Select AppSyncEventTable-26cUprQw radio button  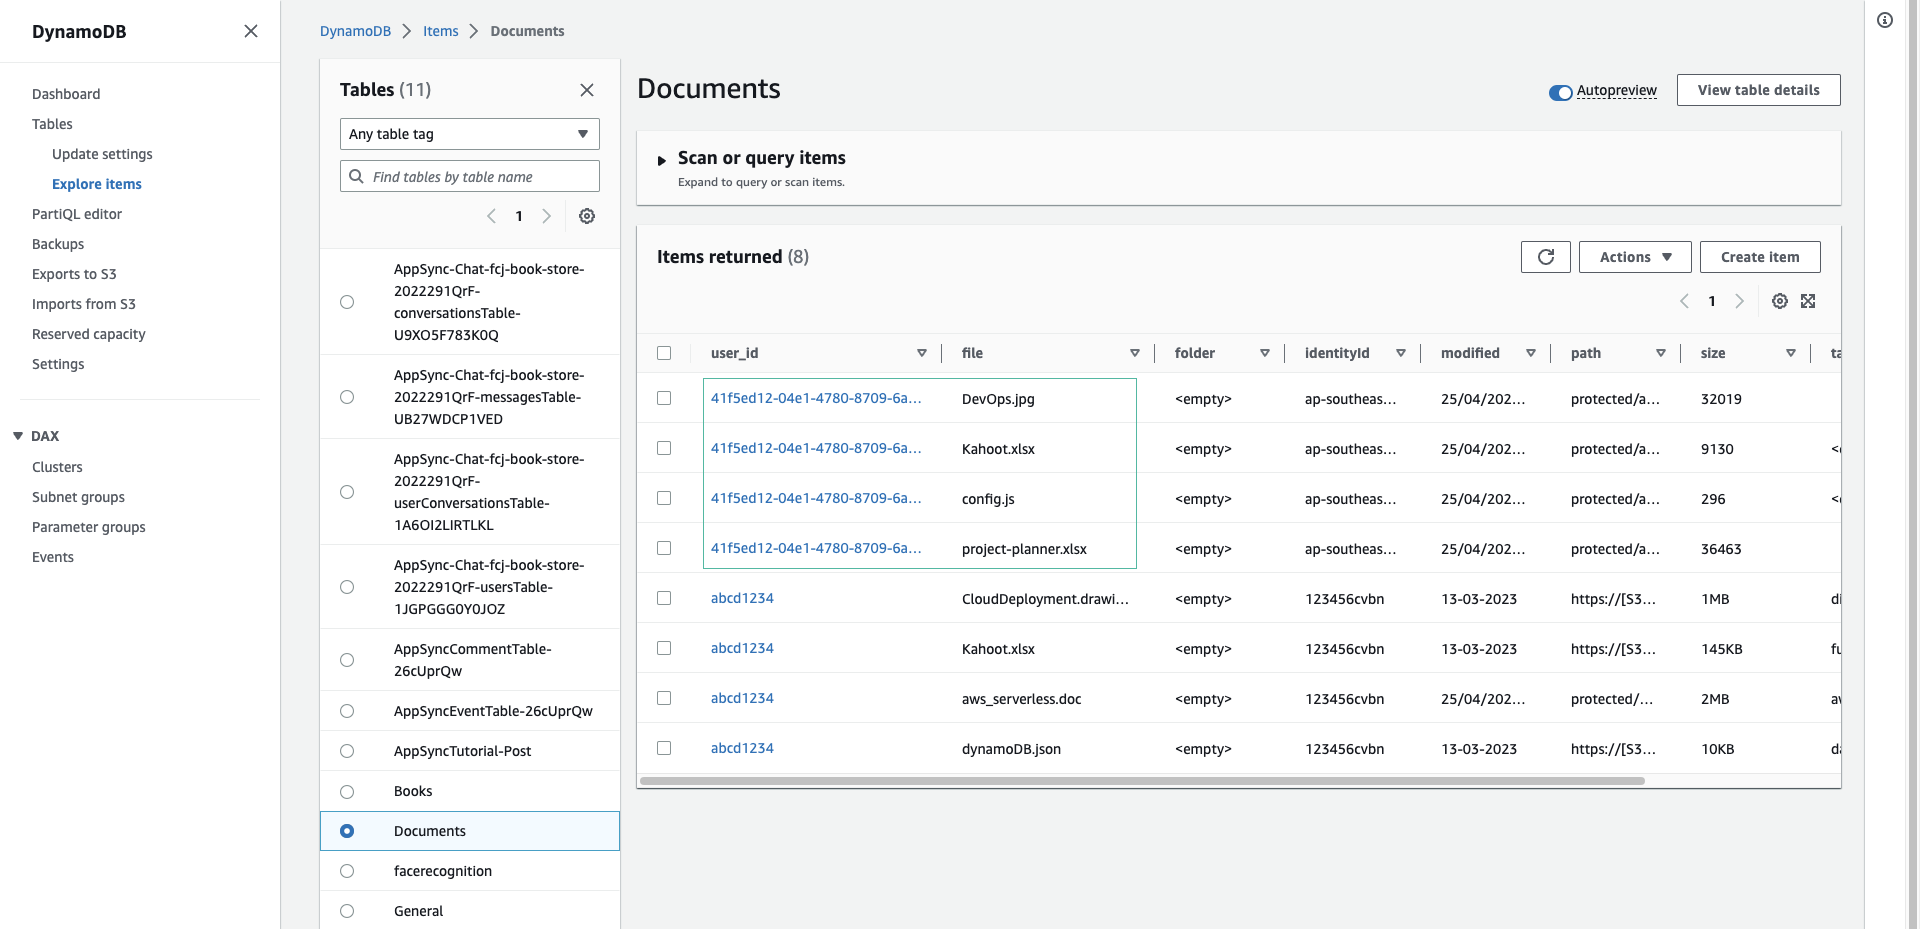pos(347,711)
